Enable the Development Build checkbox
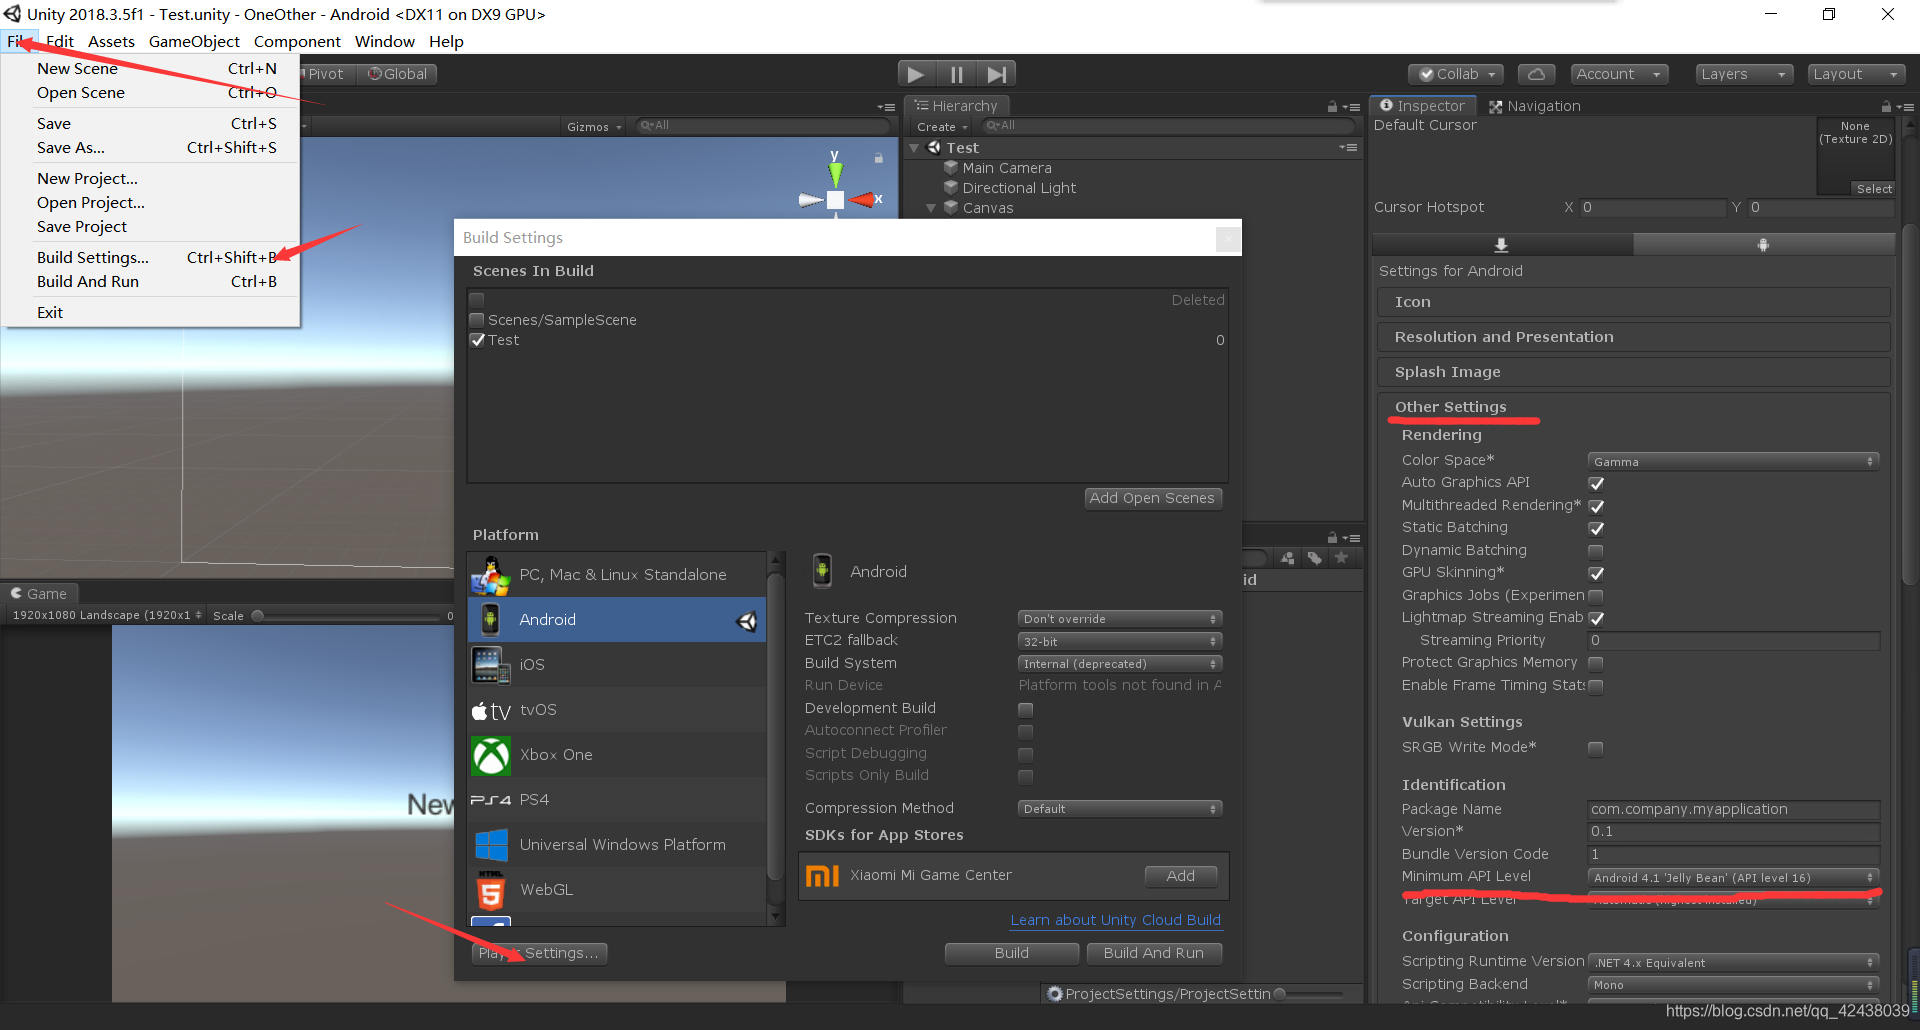1920x1030 pixels. click(1025, 710)
